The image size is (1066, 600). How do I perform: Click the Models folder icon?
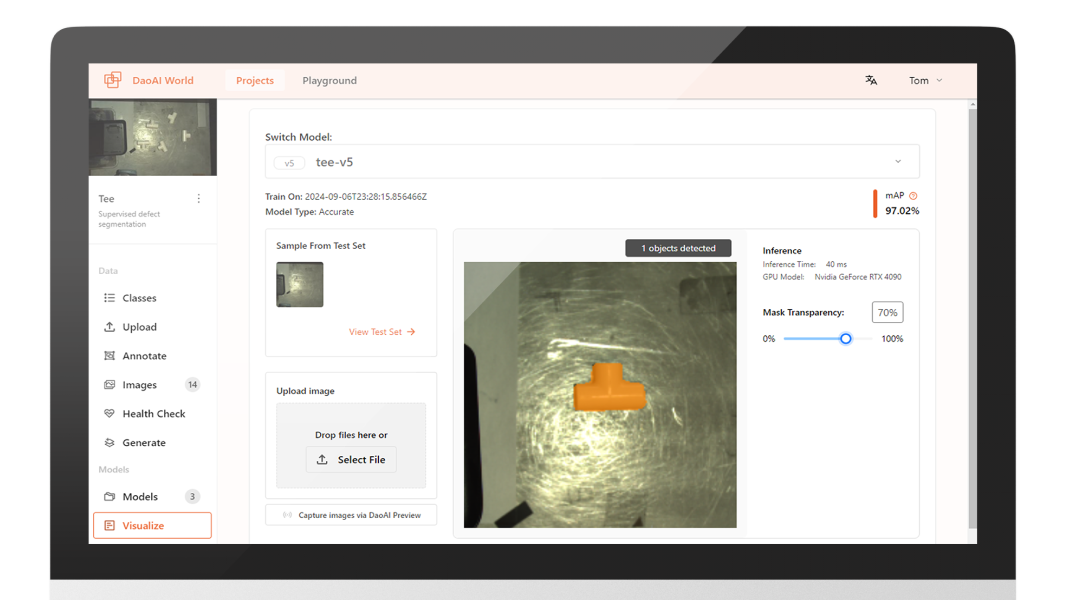tap(110, 497)
